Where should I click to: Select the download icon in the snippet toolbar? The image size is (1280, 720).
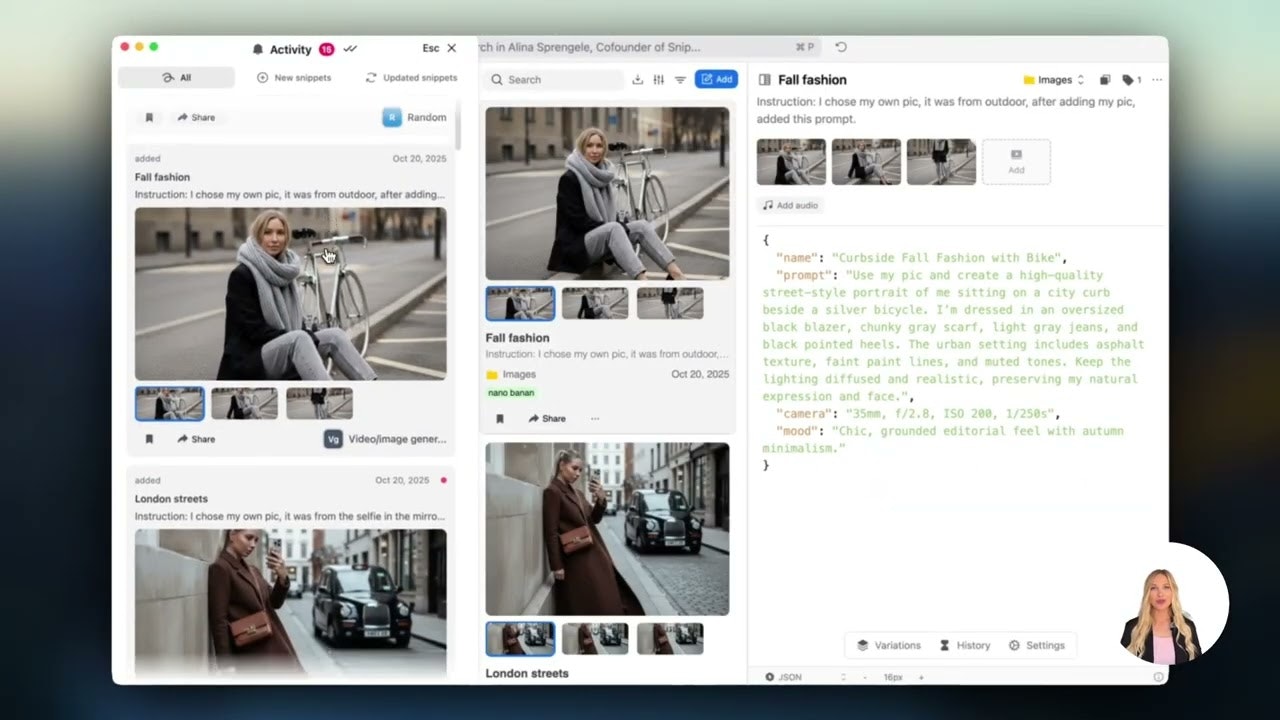click(637, 79)
